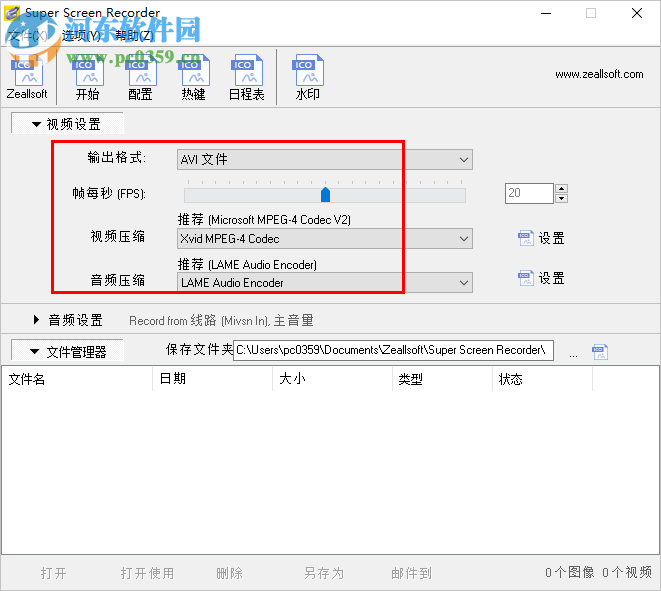Viewport: 661px width, 591px height.
Task: Open the 帮助(Z) menu
Action: tap(134, 35)
